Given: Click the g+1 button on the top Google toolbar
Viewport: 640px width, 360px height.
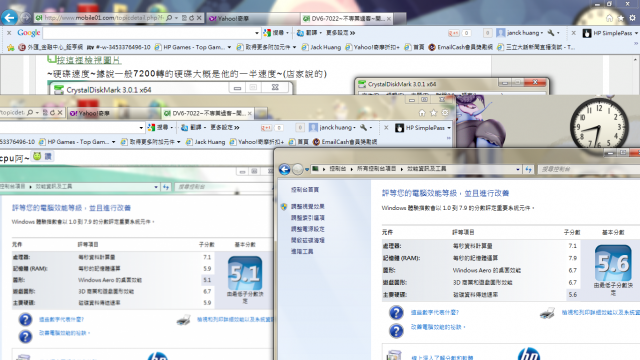Looking at the screenshot, I should point(453,33).
